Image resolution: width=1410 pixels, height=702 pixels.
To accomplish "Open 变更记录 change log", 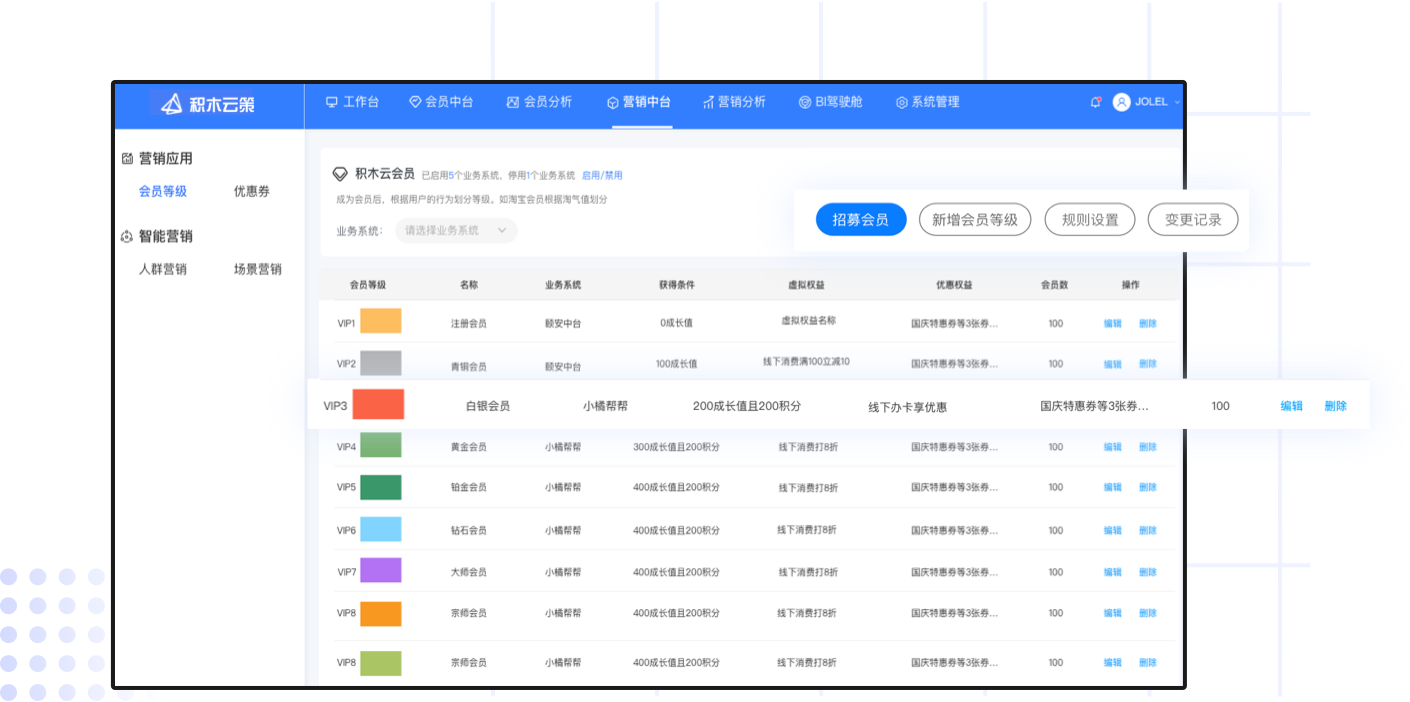I will [x=1192, y=220].
